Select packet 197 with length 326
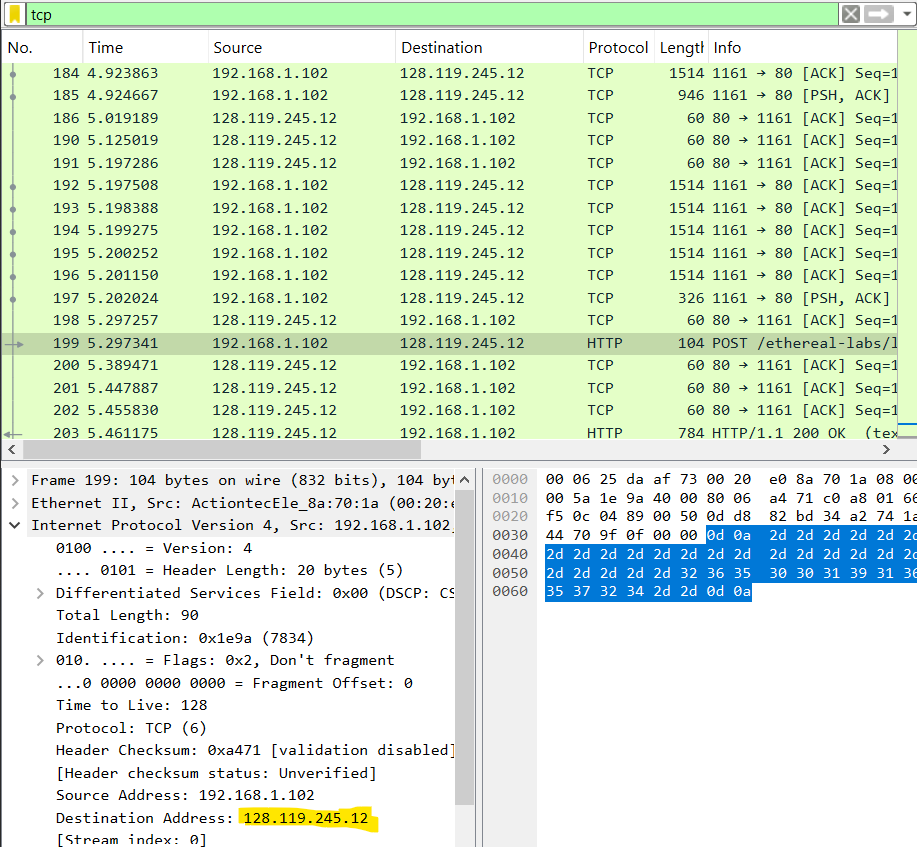 pos(449,298)
